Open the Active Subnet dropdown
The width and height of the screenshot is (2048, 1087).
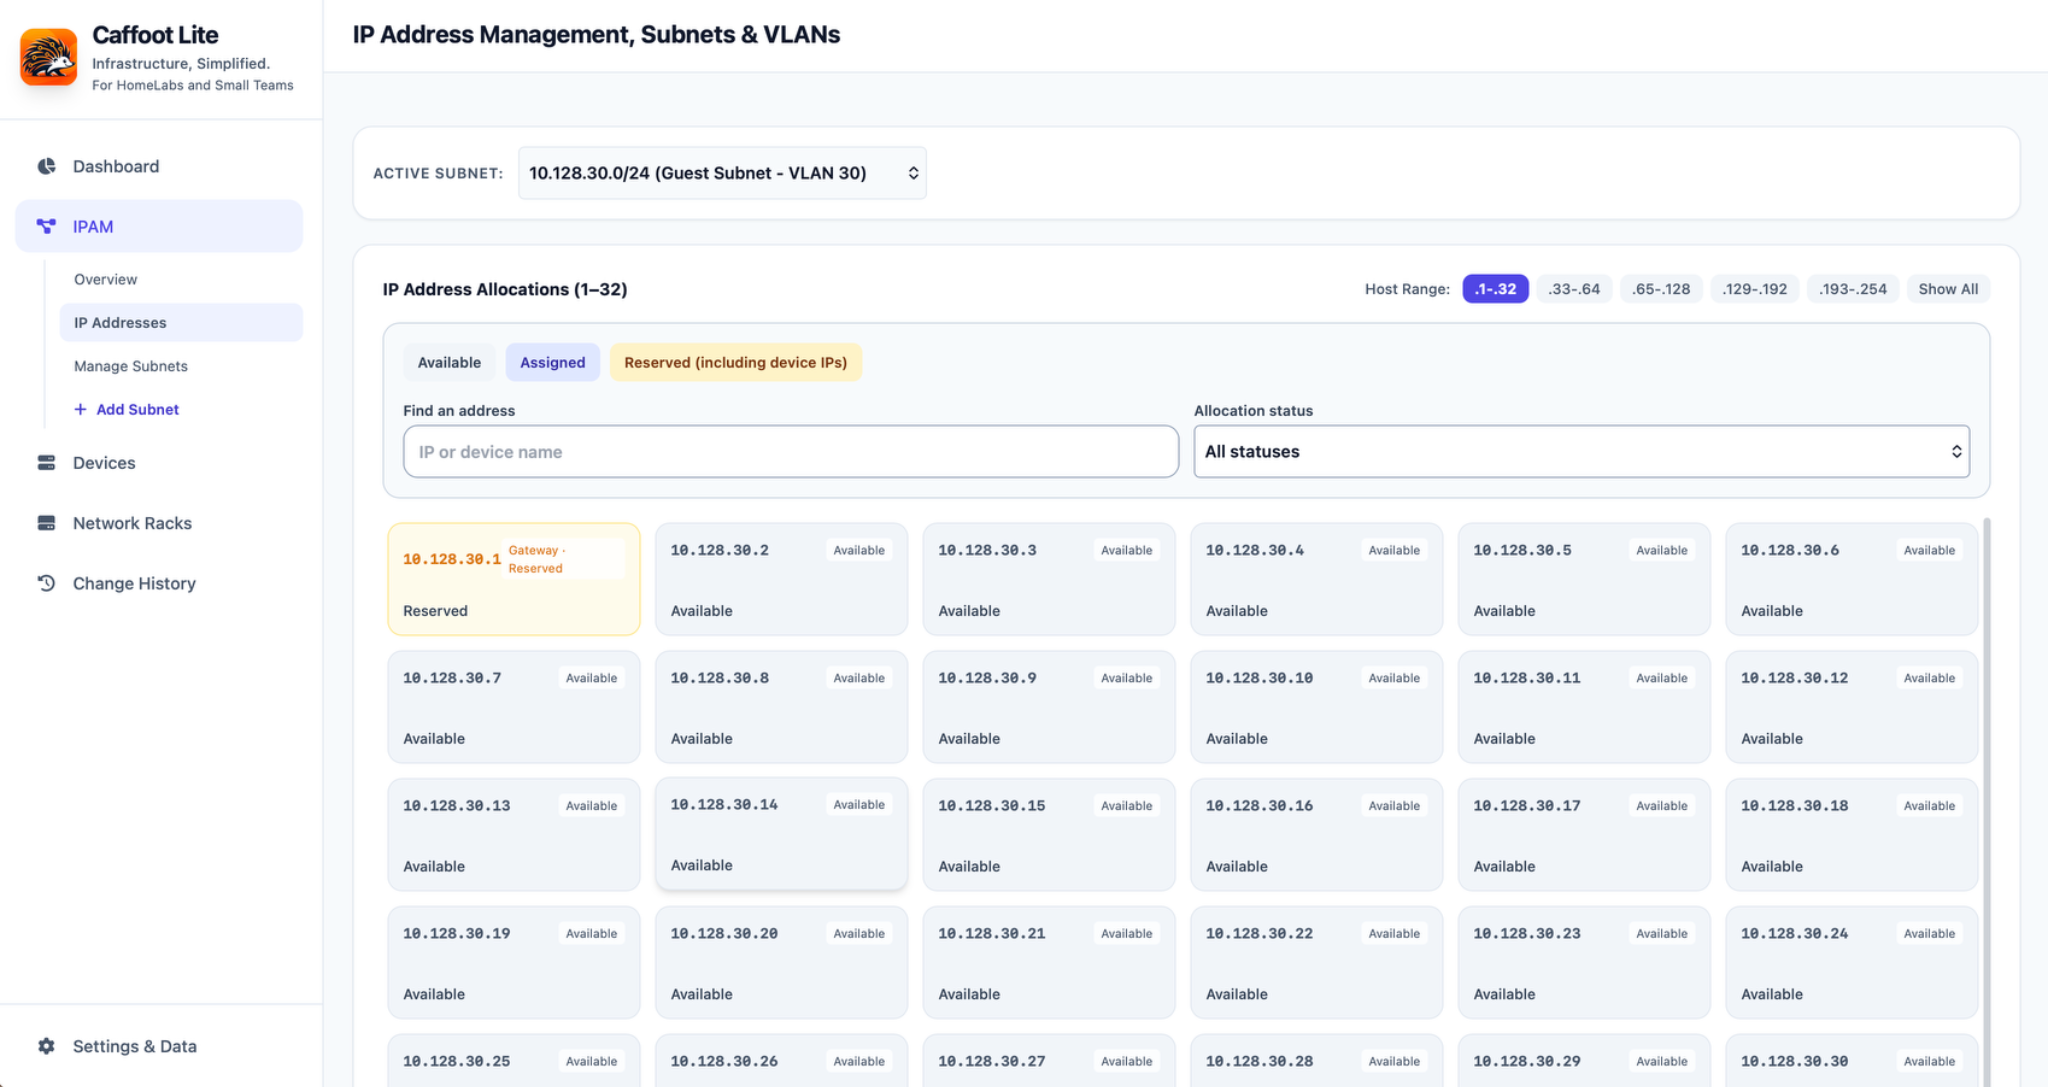pos(722,173)
